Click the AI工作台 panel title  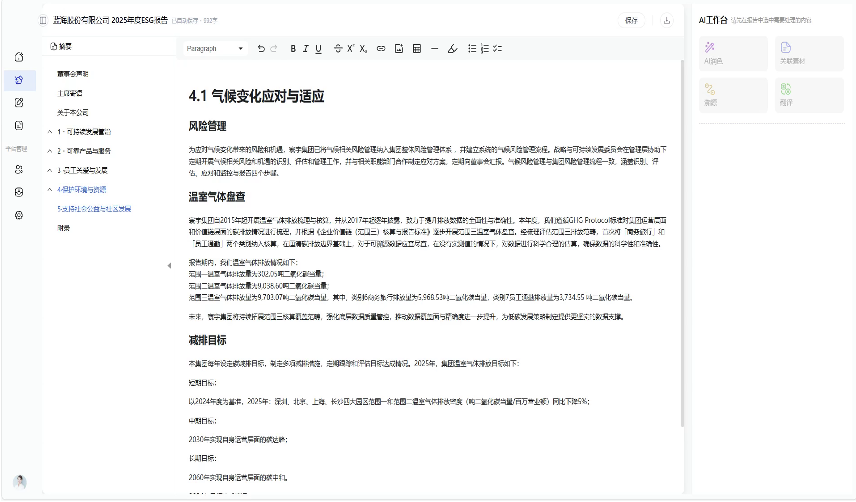[x=713, y=20]
